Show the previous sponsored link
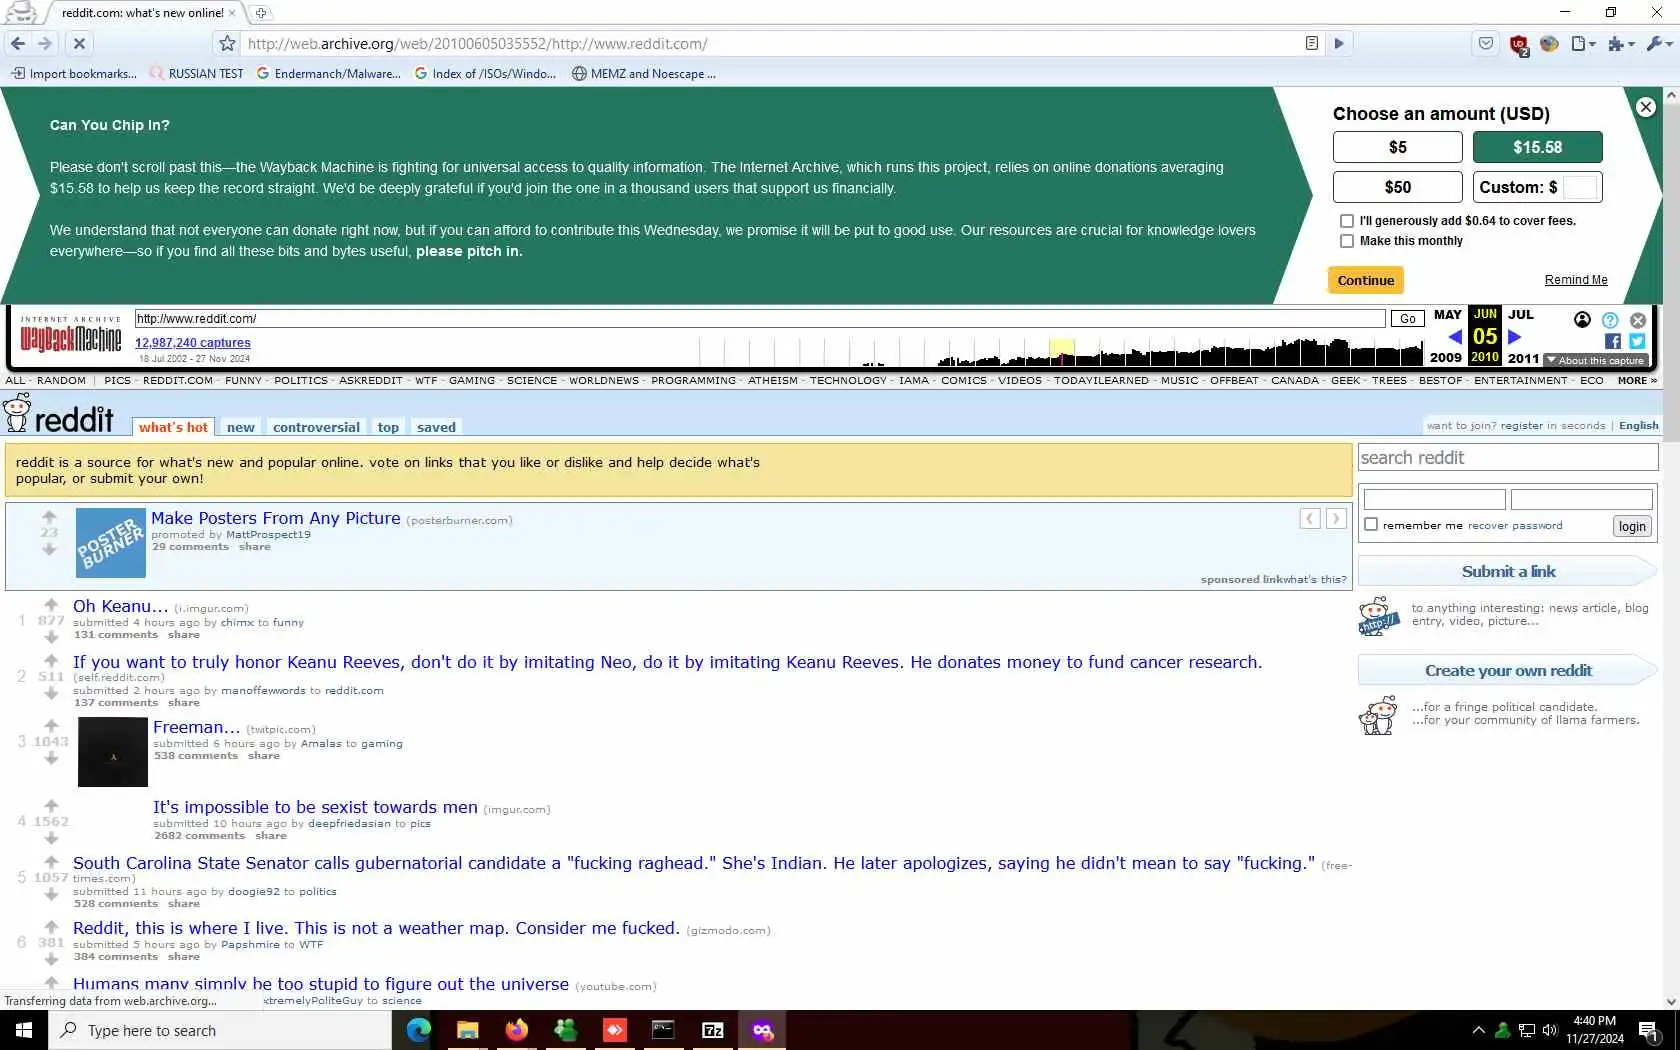This screenshot has height=1050, width=1680. [x=1310, y=518]
